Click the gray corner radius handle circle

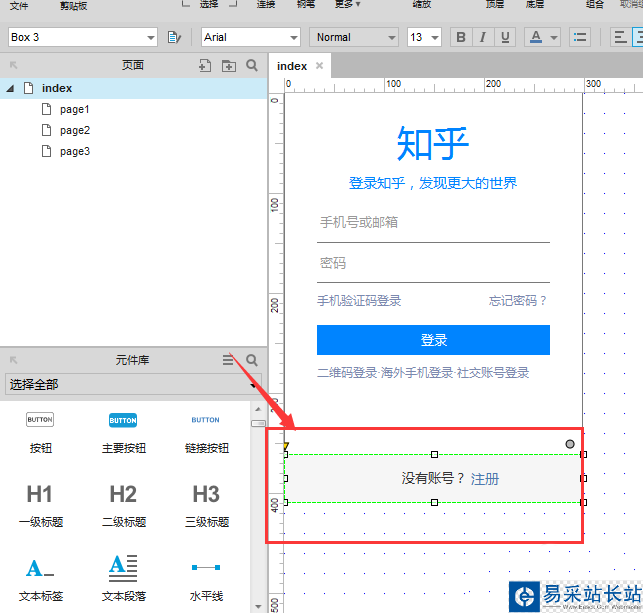570,444
